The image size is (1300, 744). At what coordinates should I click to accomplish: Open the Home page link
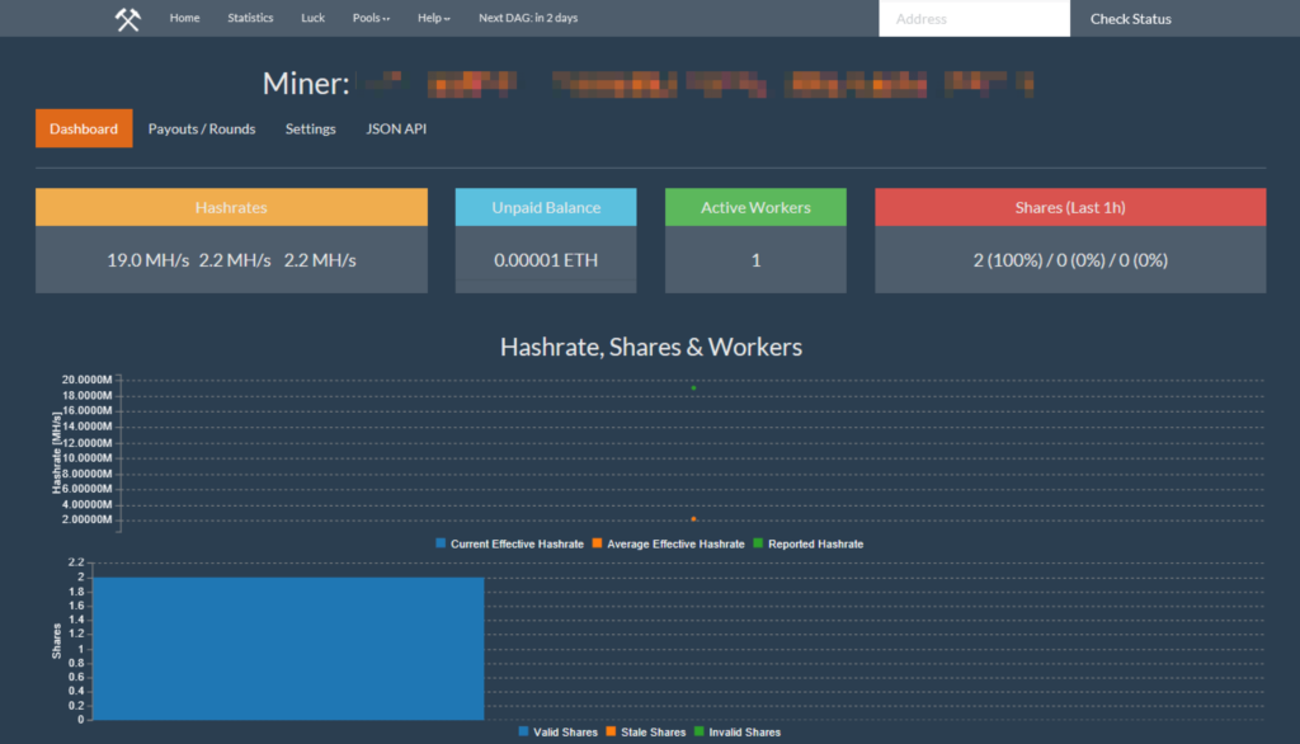point(184,18)
